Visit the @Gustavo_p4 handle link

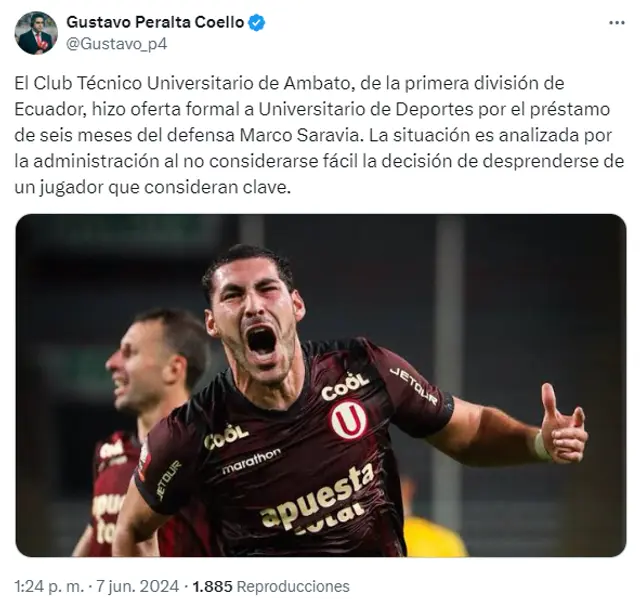(117, 44)
